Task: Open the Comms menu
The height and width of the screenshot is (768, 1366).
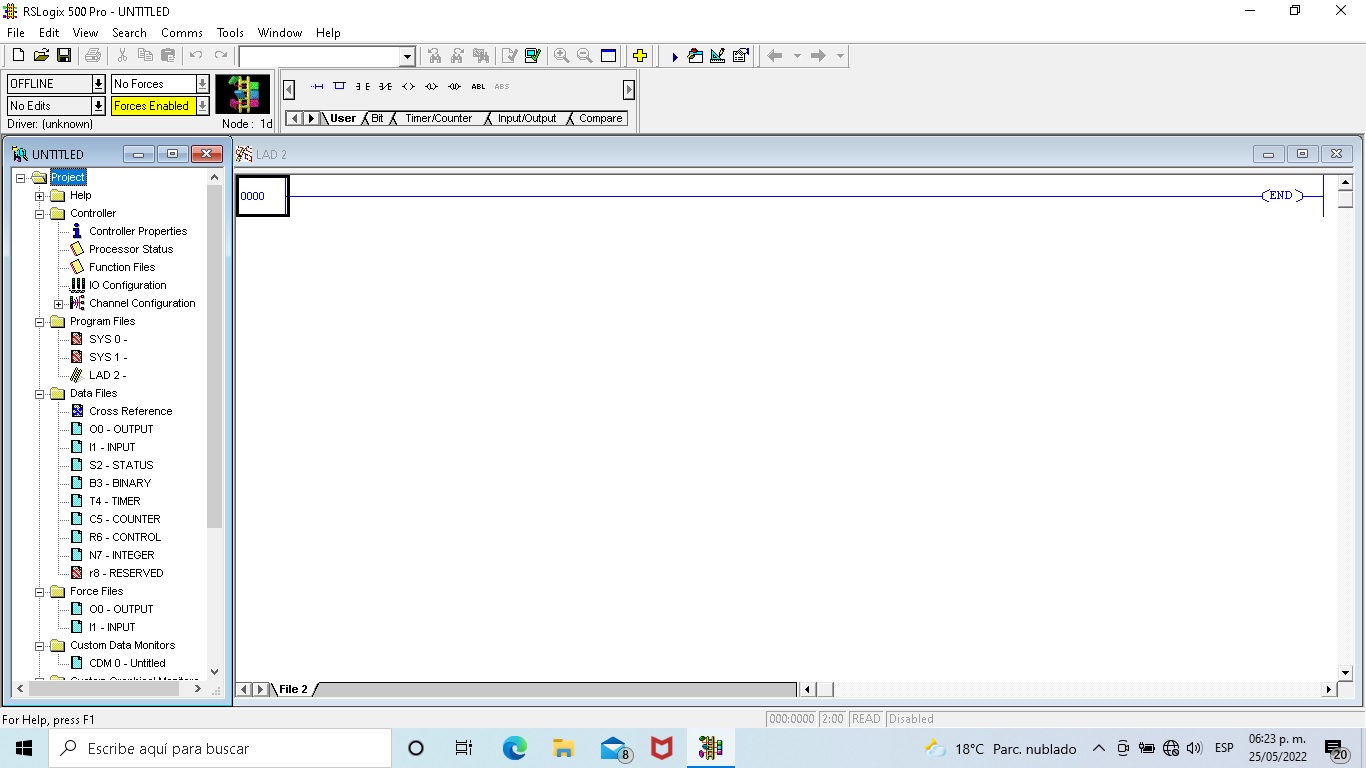Action: [182, 33]
